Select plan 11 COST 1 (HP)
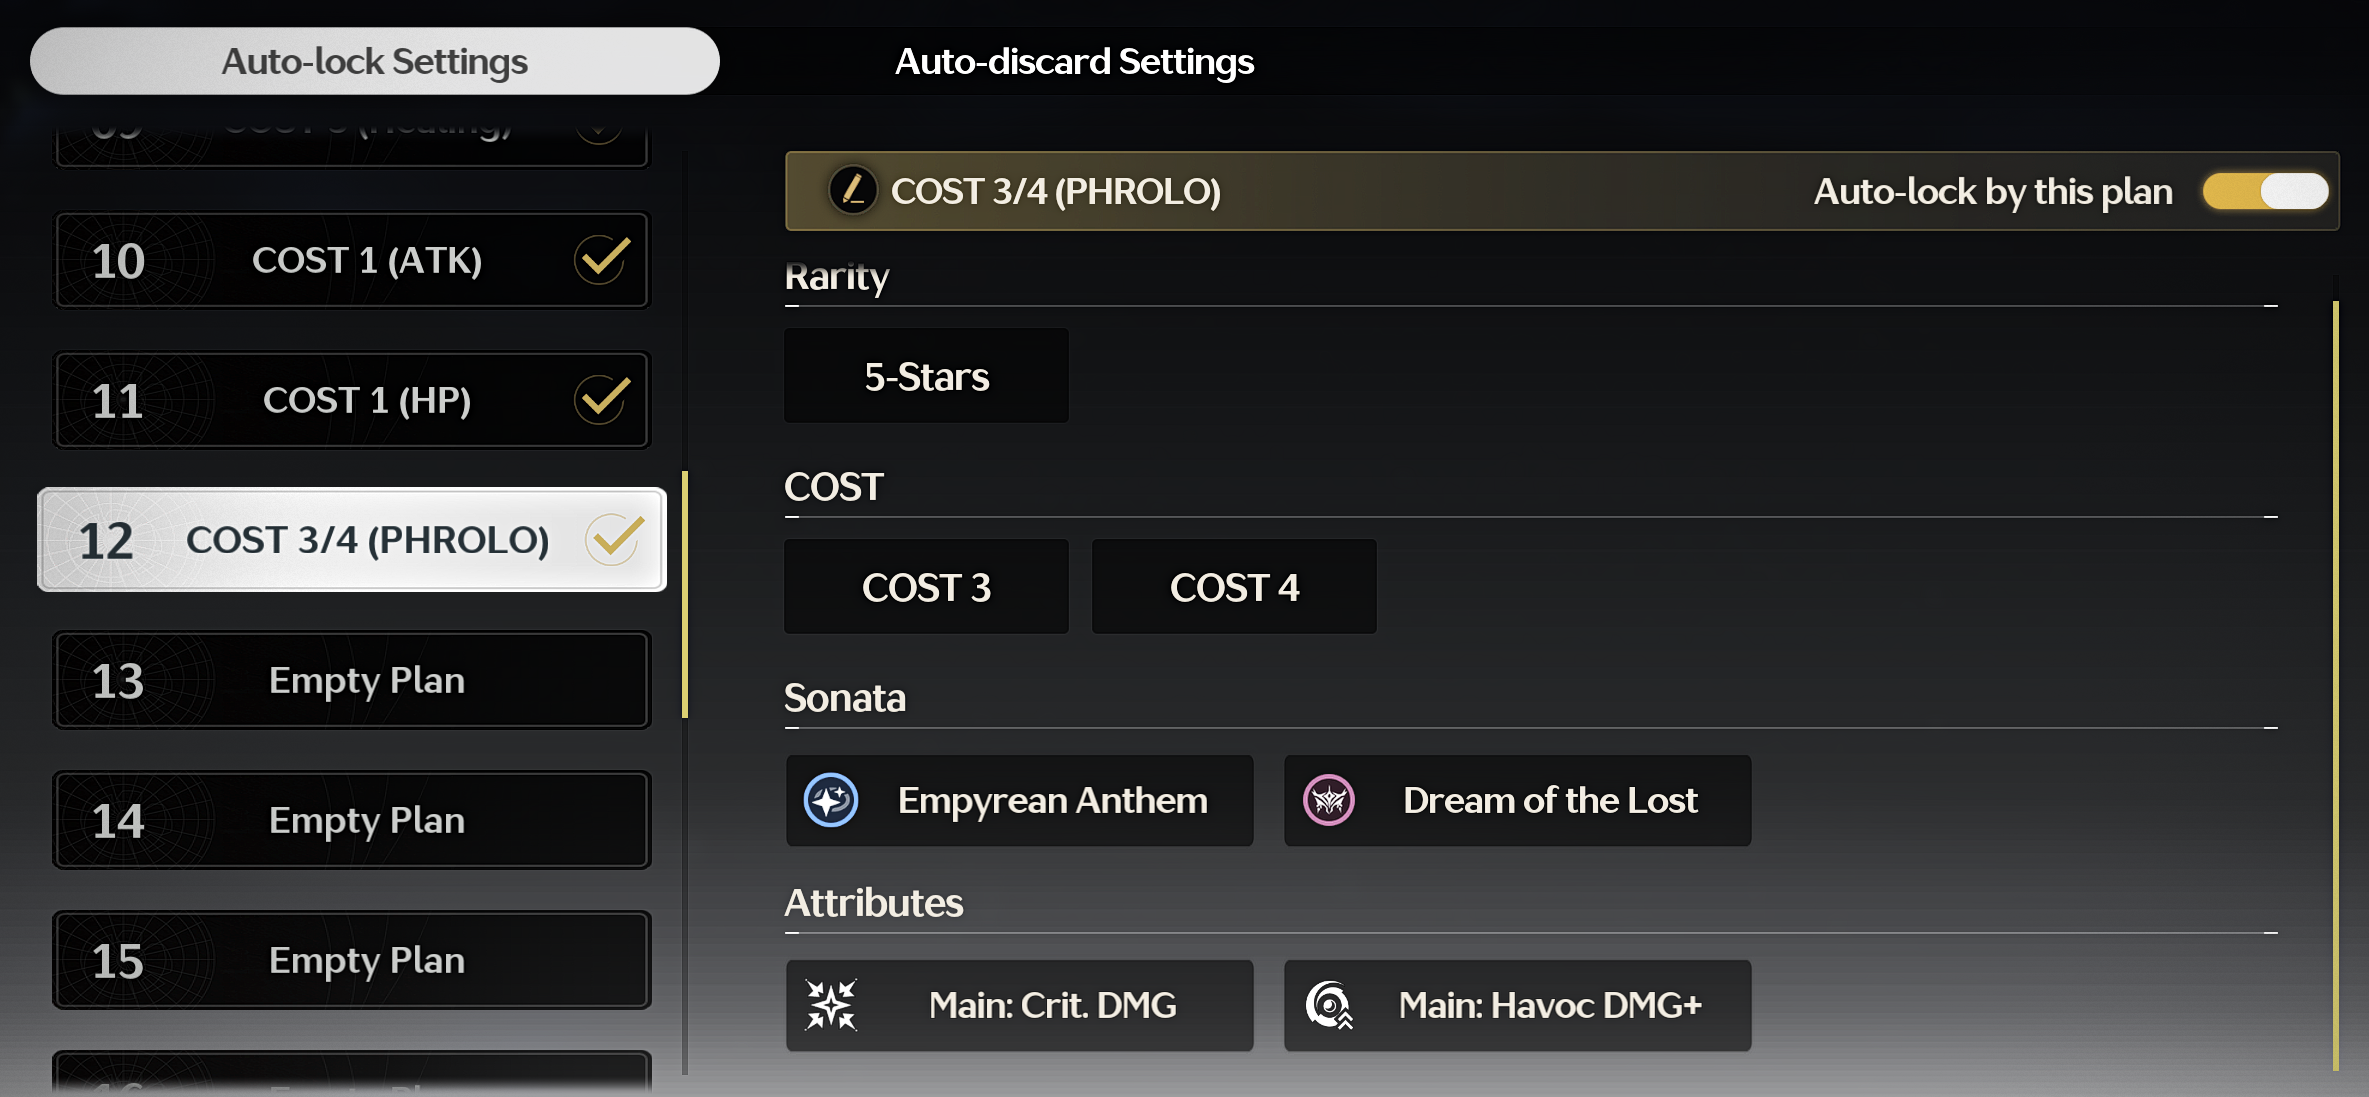This screenshot has height=1097, width=2369. [x=352, y=400]
